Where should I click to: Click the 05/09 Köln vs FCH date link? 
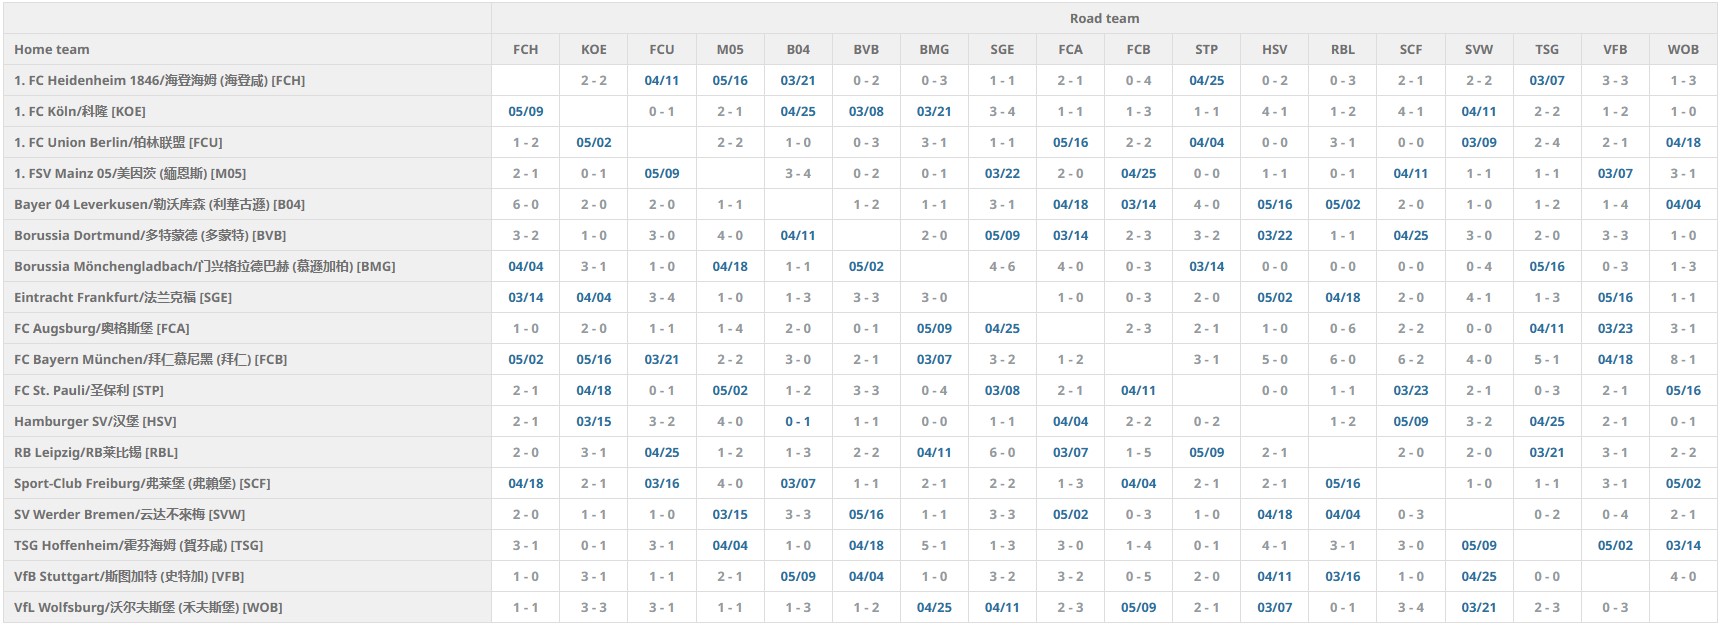point(525,111)
